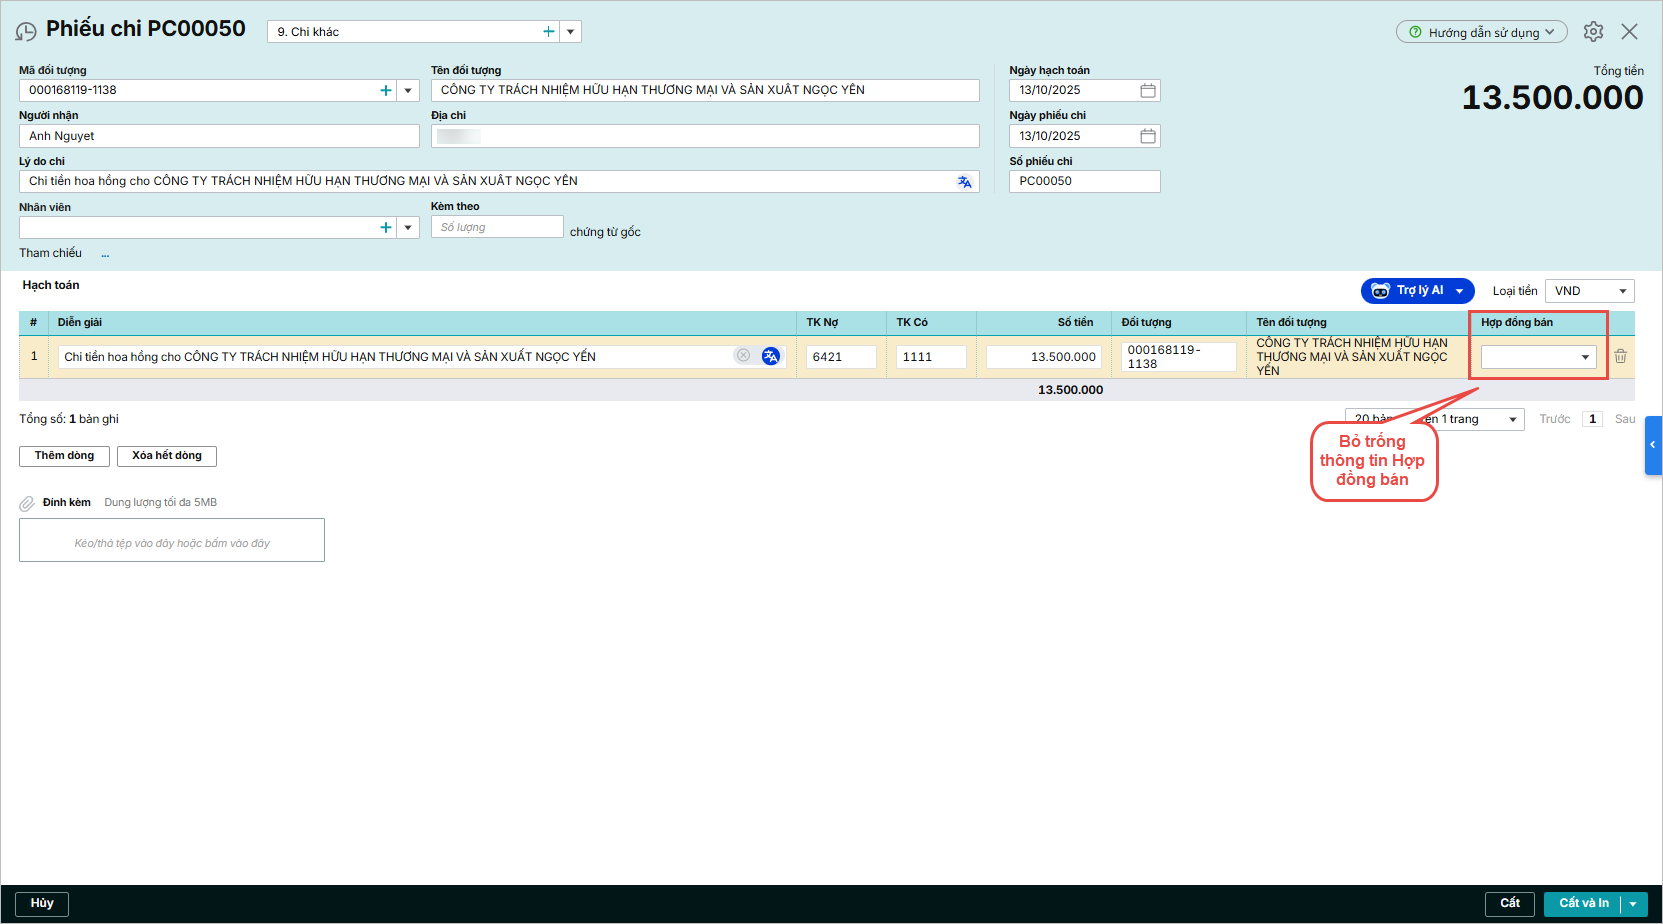1663x924 pixels.
Task: Click the Thêm dòng button
Action: 64,456
